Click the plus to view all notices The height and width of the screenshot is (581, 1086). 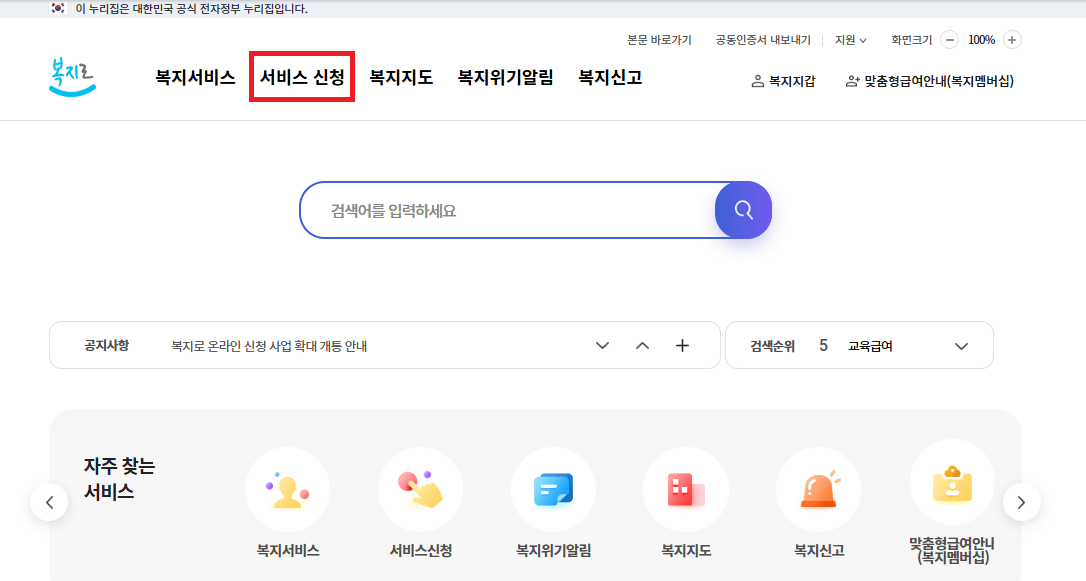click(682, 344)
